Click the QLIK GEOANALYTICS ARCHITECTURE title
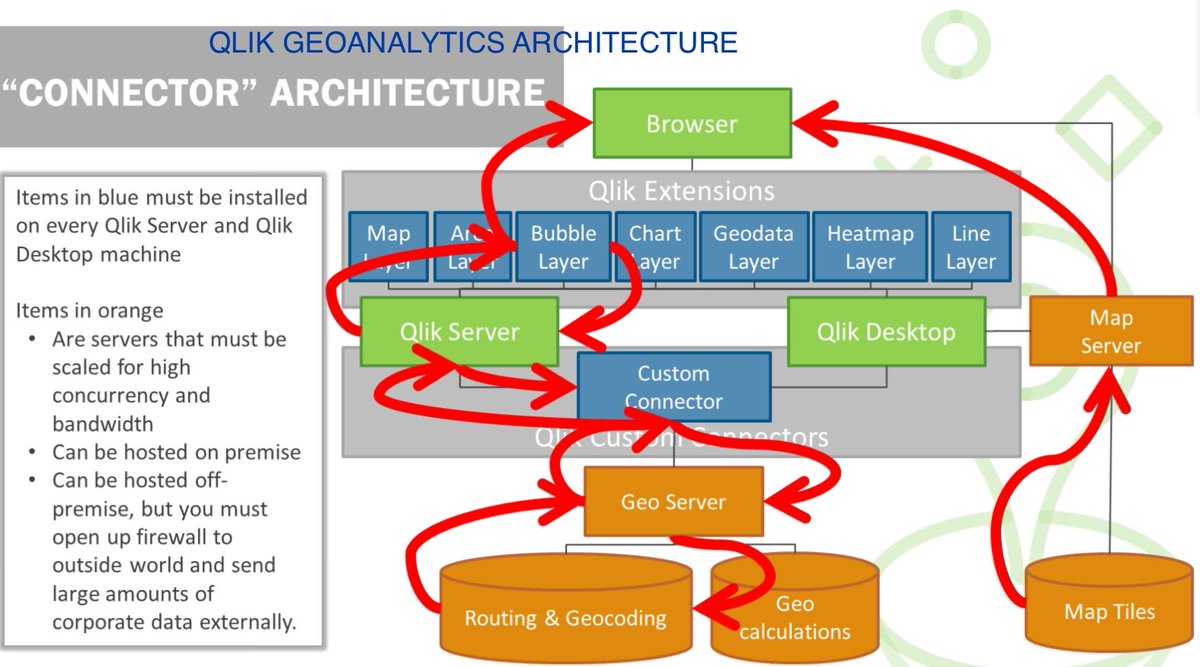The width and height of the screenshot is (1200, 667). 473,42
